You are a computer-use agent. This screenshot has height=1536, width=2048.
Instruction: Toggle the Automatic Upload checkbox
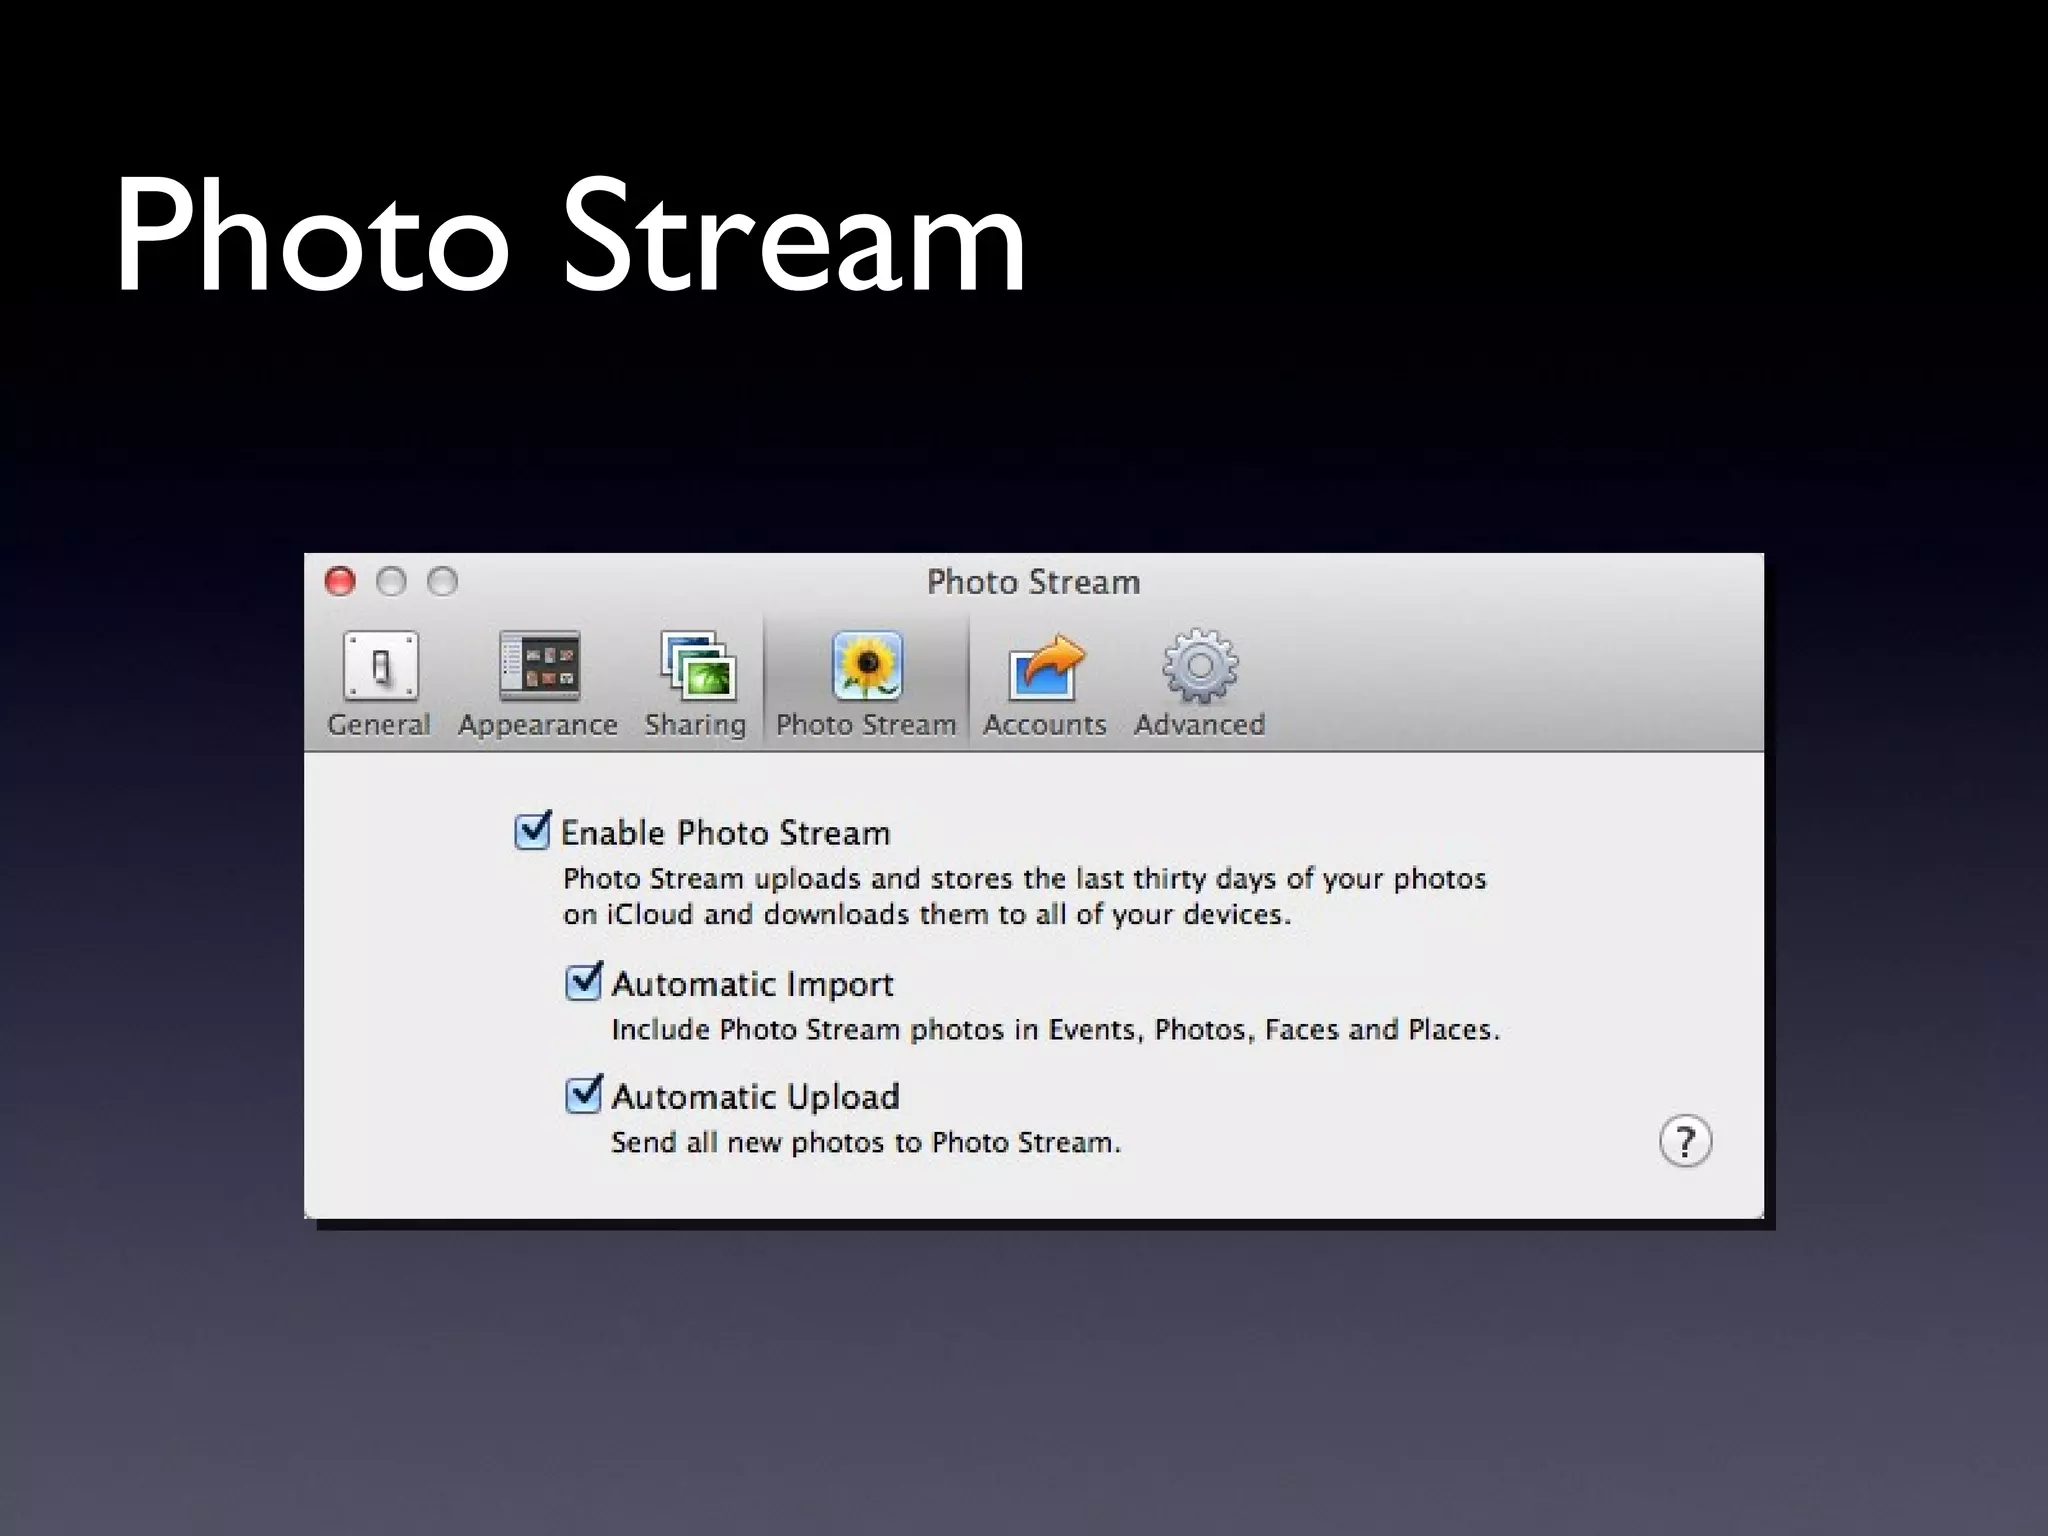[584, 1094]
